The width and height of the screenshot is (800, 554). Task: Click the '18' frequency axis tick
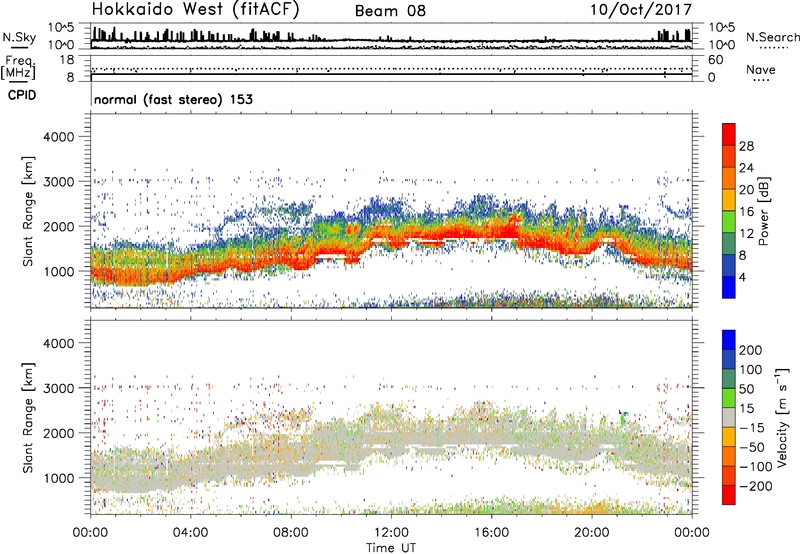67,60
